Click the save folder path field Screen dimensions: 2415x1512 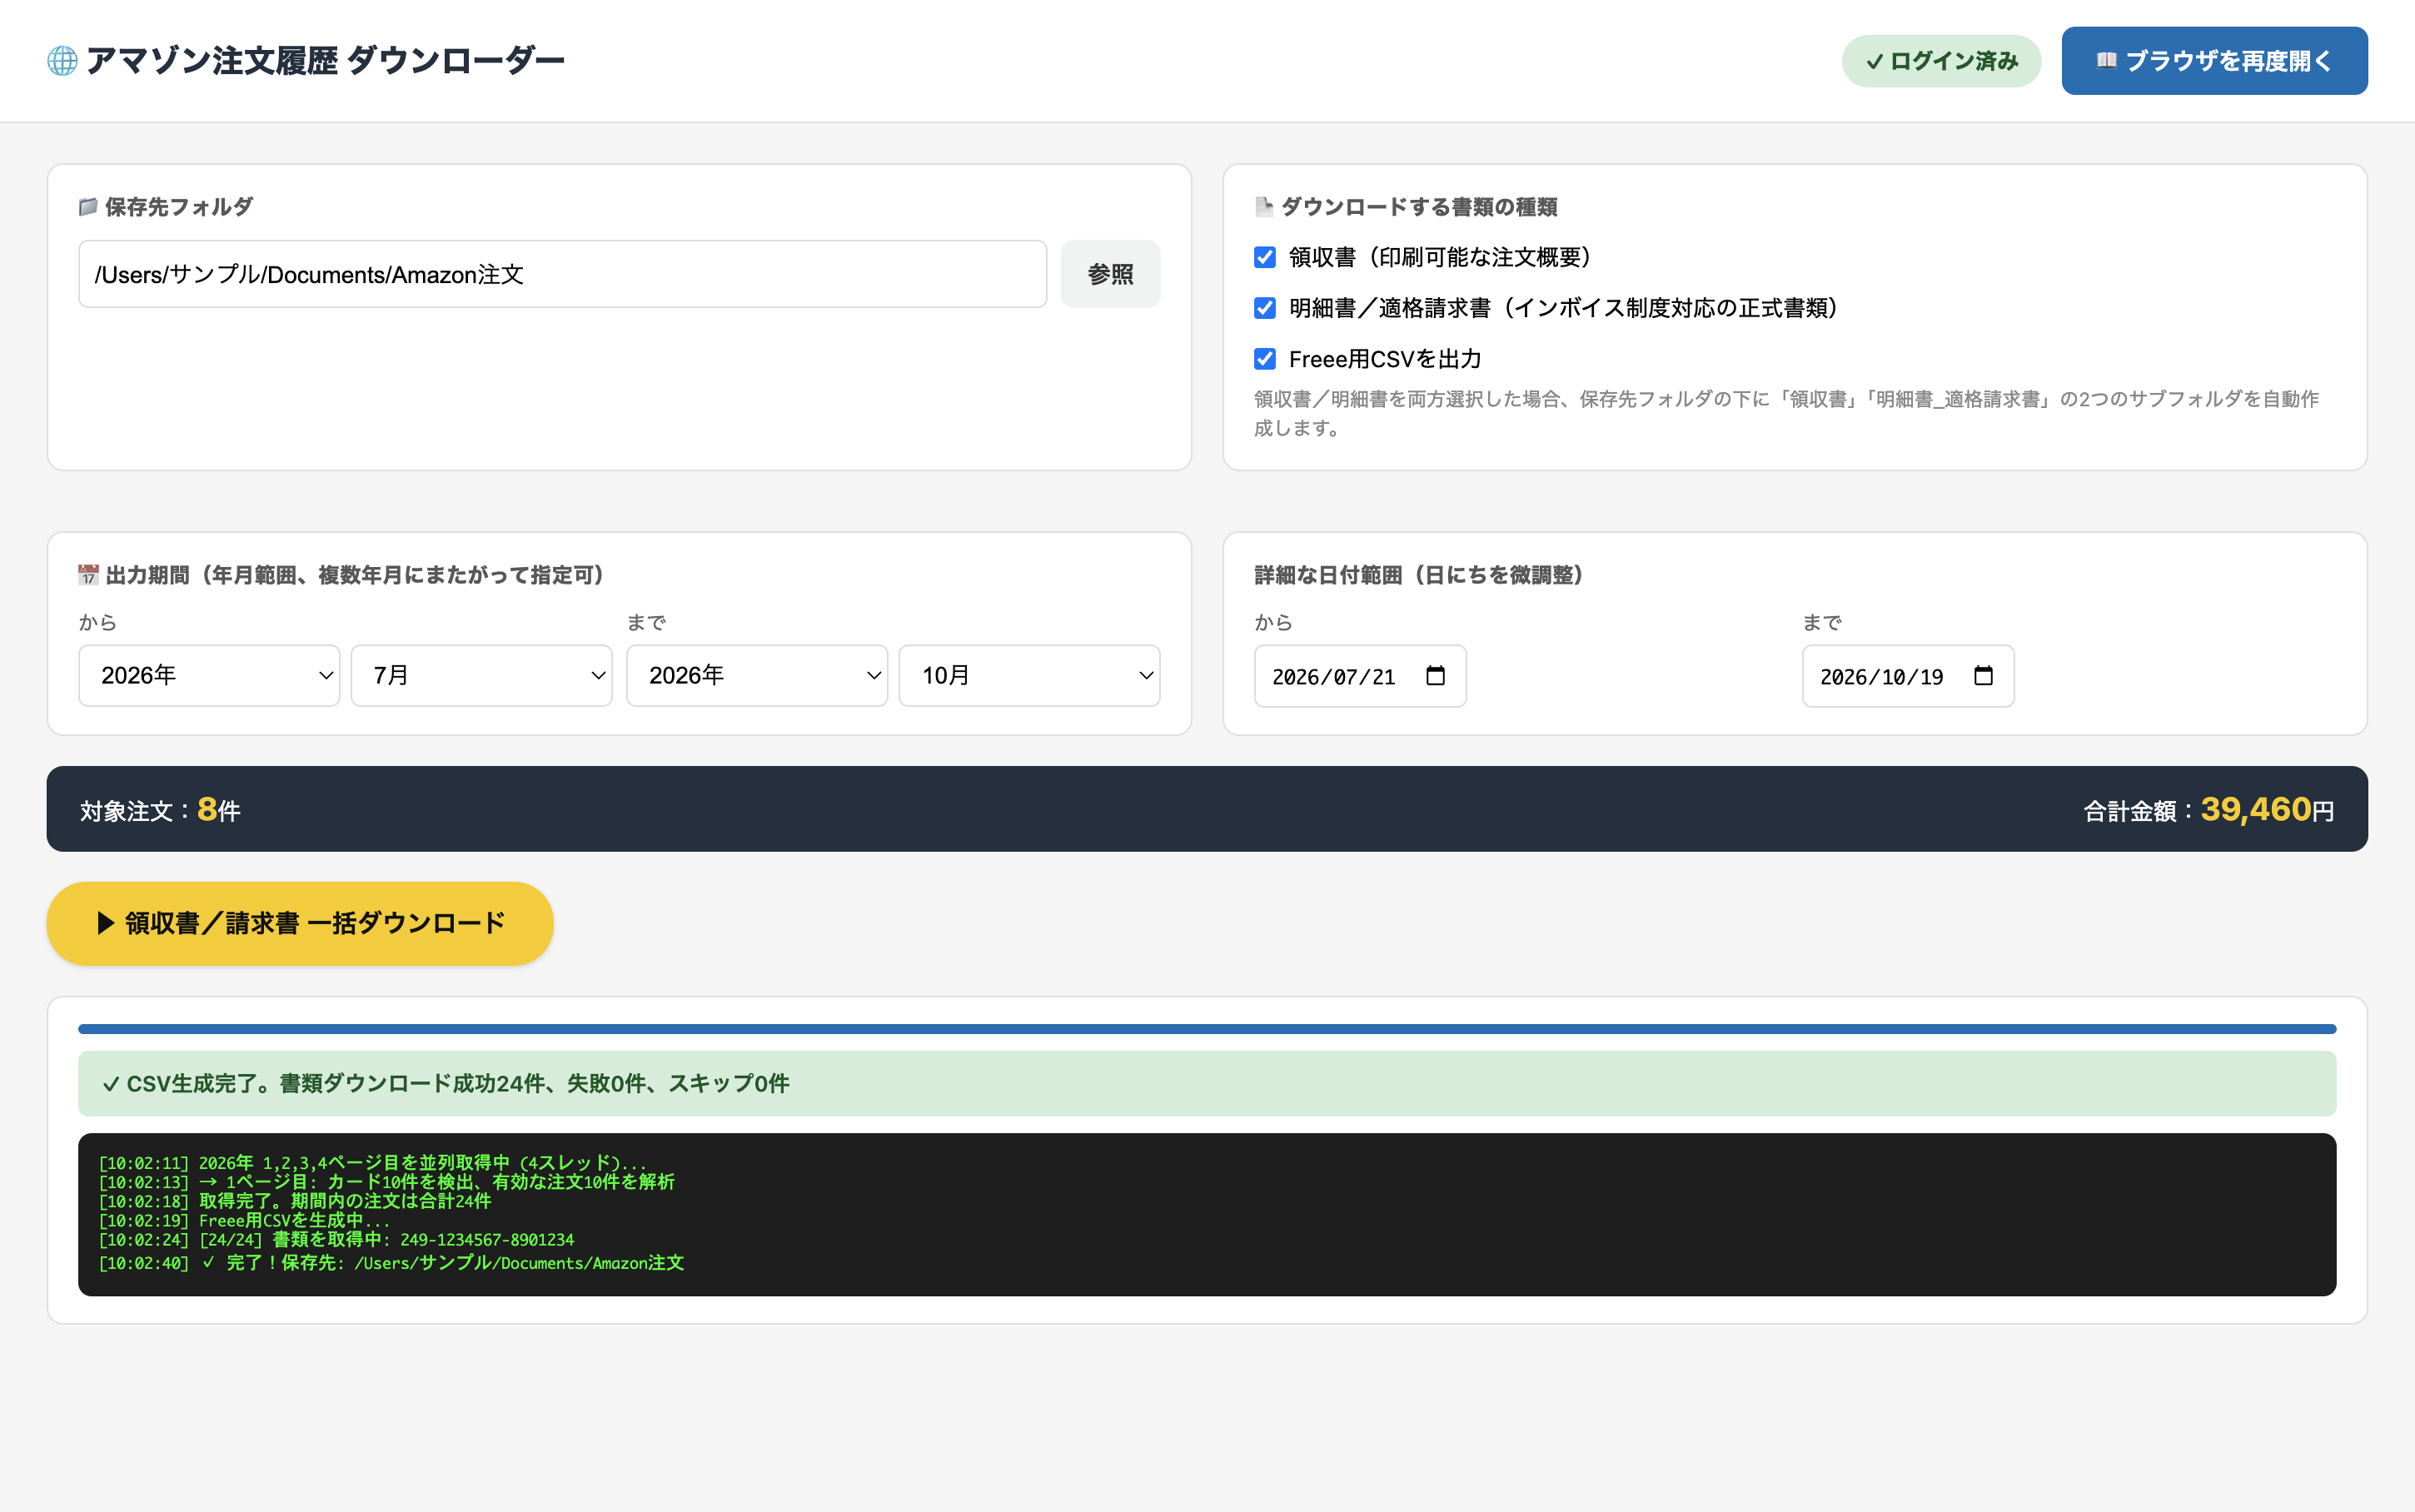(x=562, y=274)
